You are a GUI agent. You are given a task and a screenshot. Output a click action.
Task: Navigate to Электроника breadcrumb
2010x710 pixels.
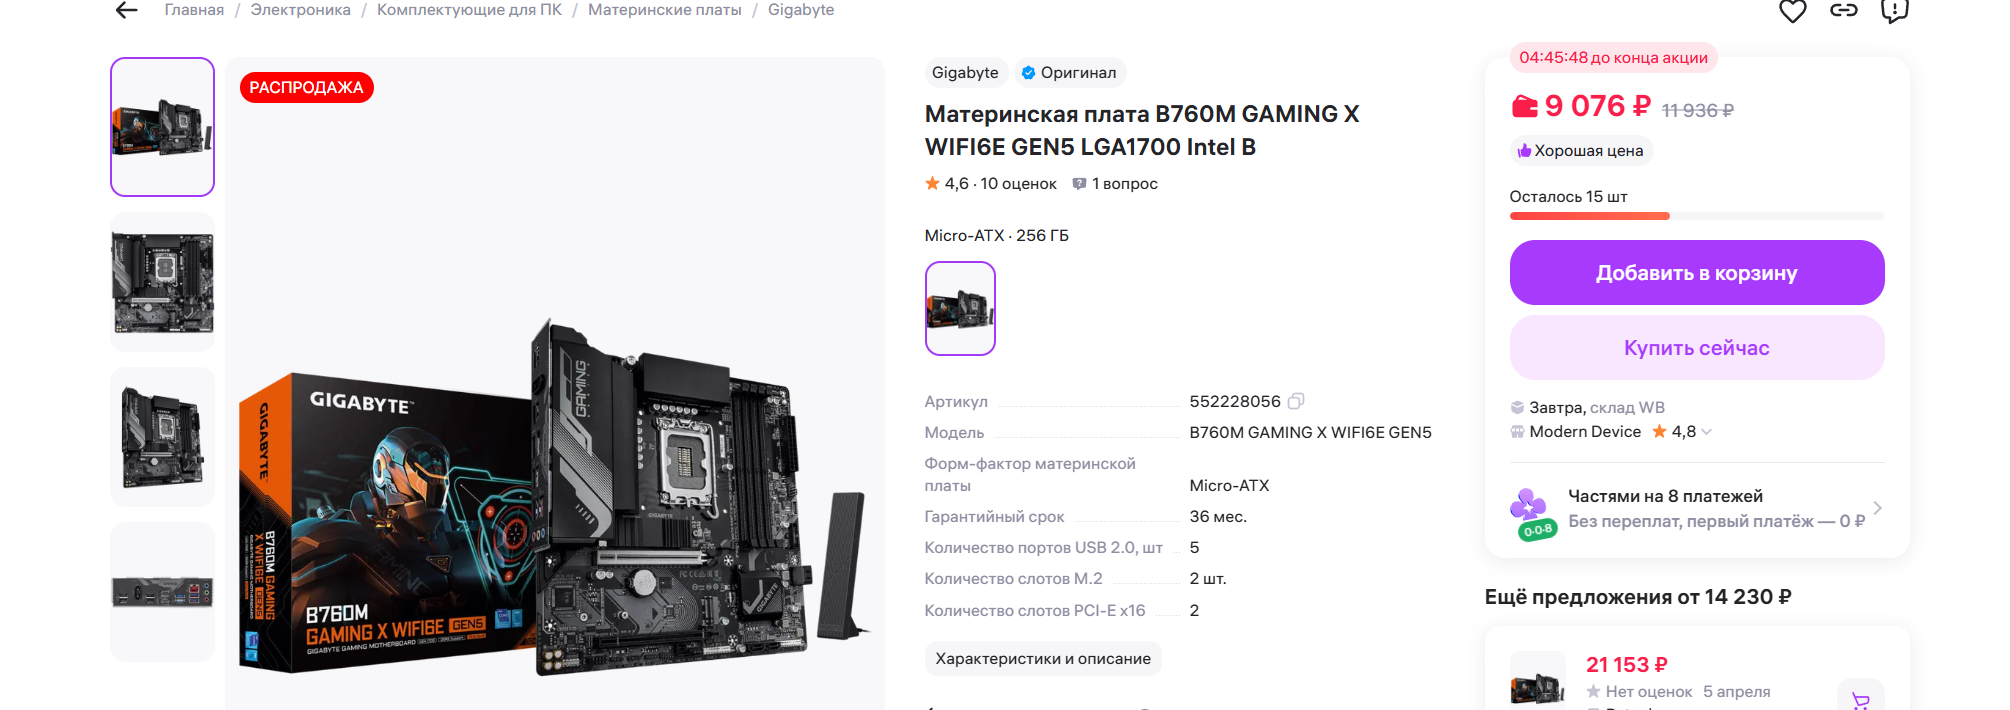(x=300, y=10)
